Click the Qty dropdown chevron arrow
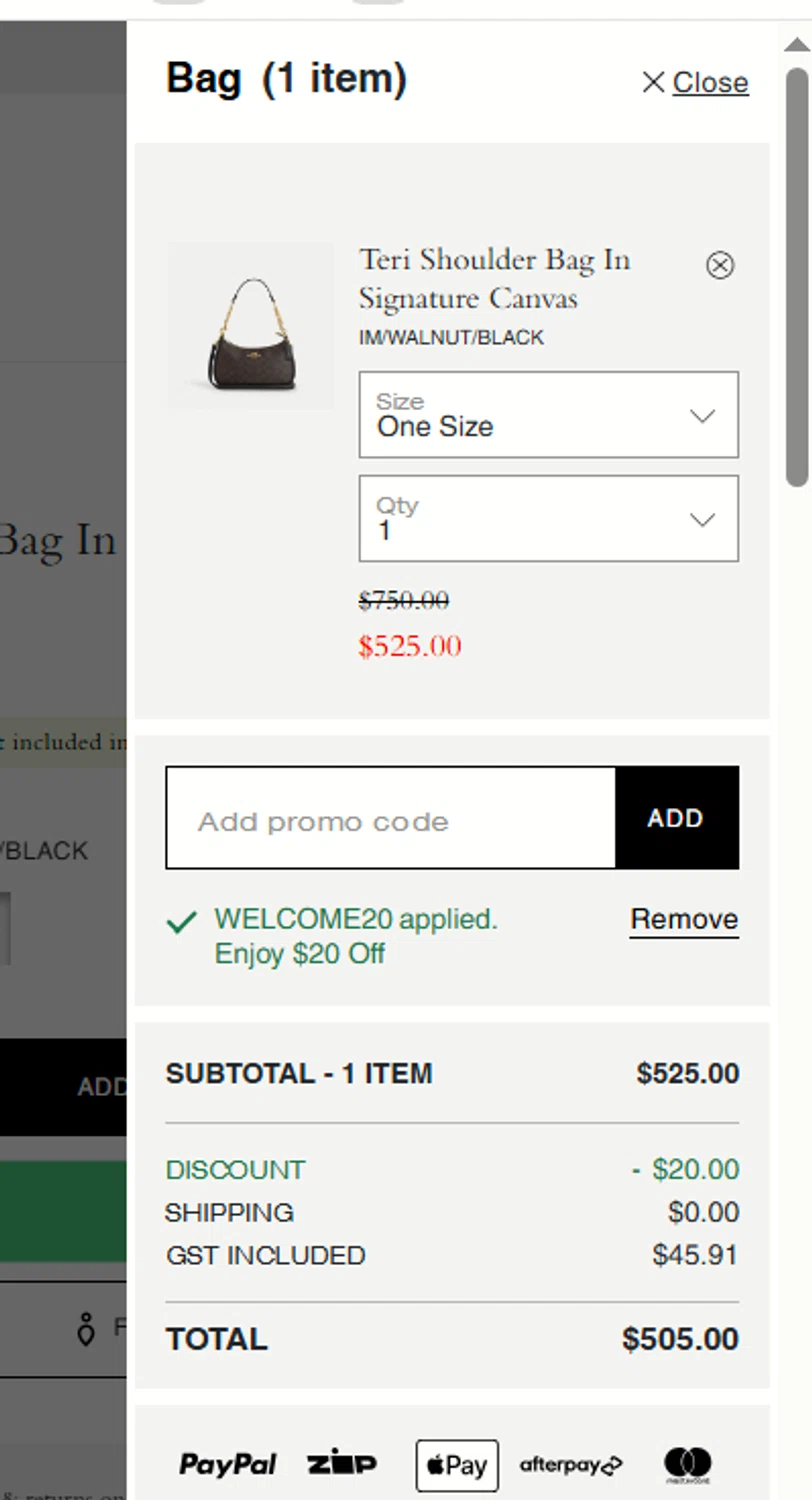 [x=703, y=519]
